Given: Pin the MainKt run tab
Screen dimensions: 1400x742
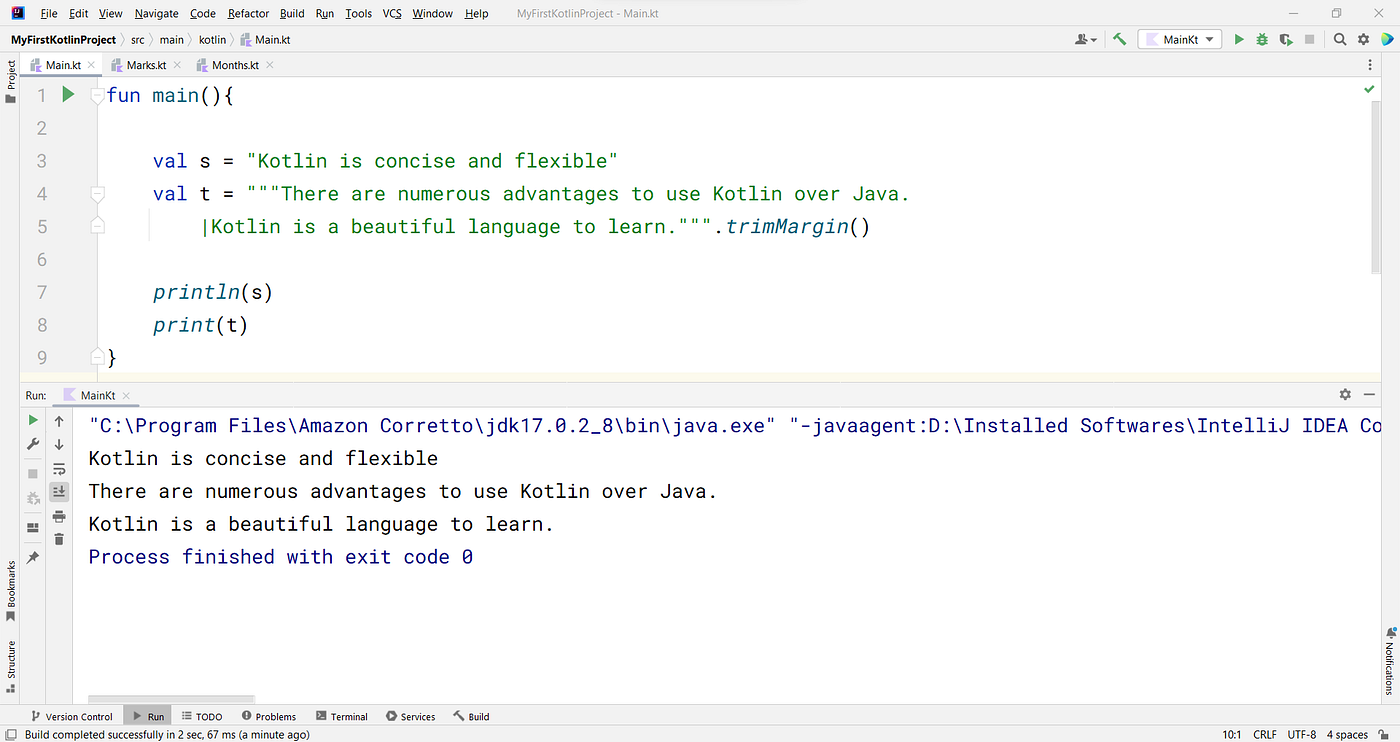Looking at the screenshot, I should pyautogui.click(x=33, y=558).
